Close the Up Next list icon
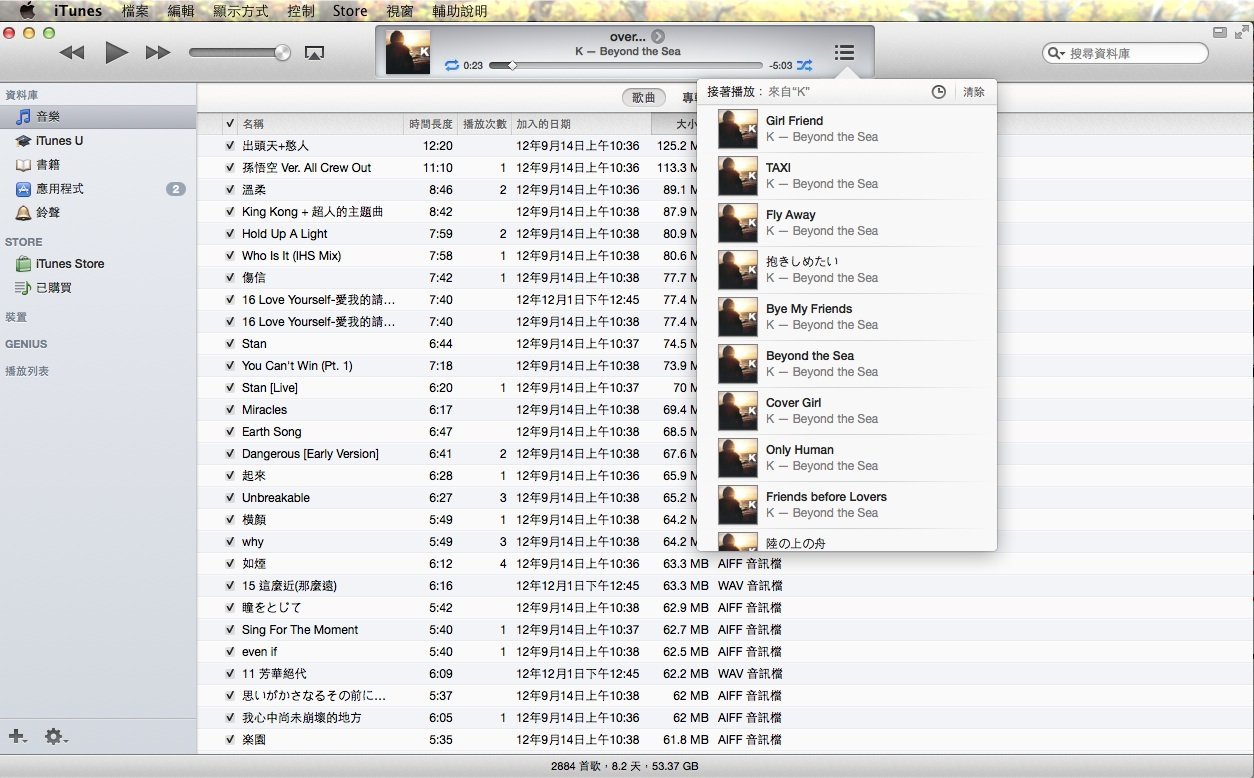Screen dimensions: 1254x778 tap(844, 53)
